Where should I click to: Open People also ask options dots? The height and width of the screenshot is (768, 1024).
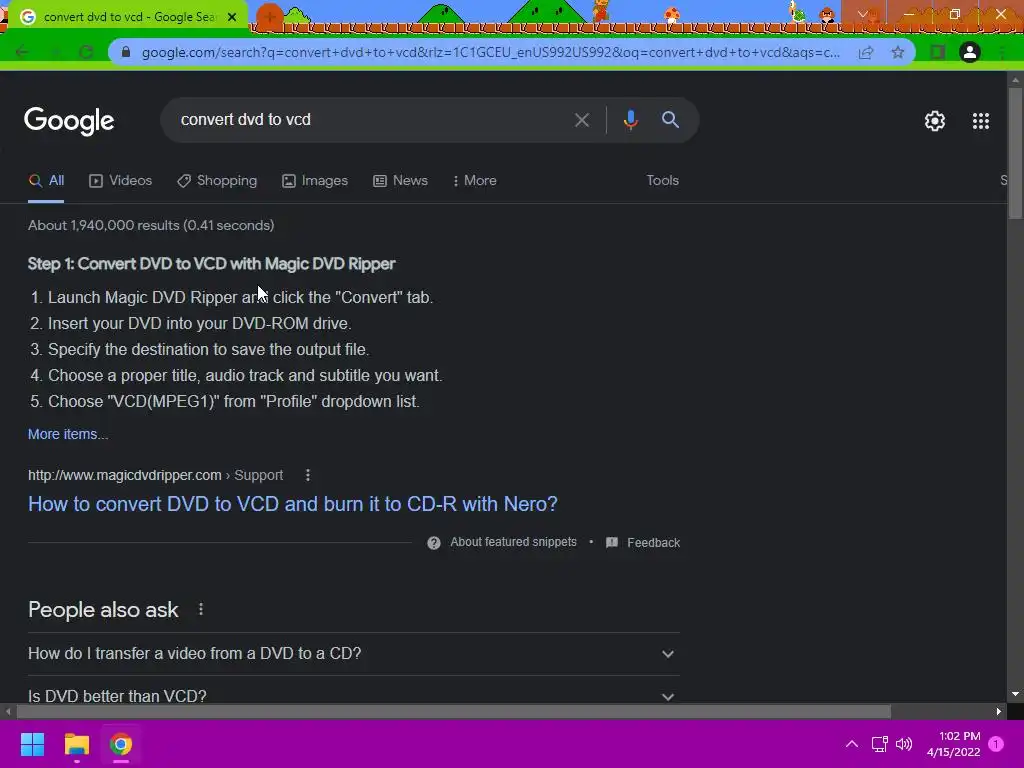200,609
